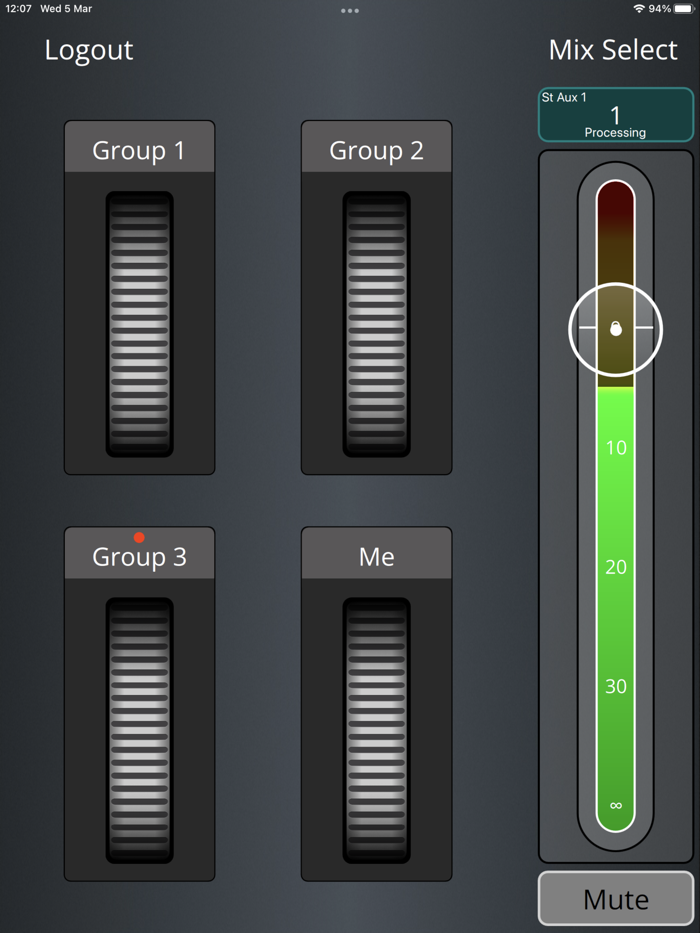Click the red indicator dot on Group 3

139,537
